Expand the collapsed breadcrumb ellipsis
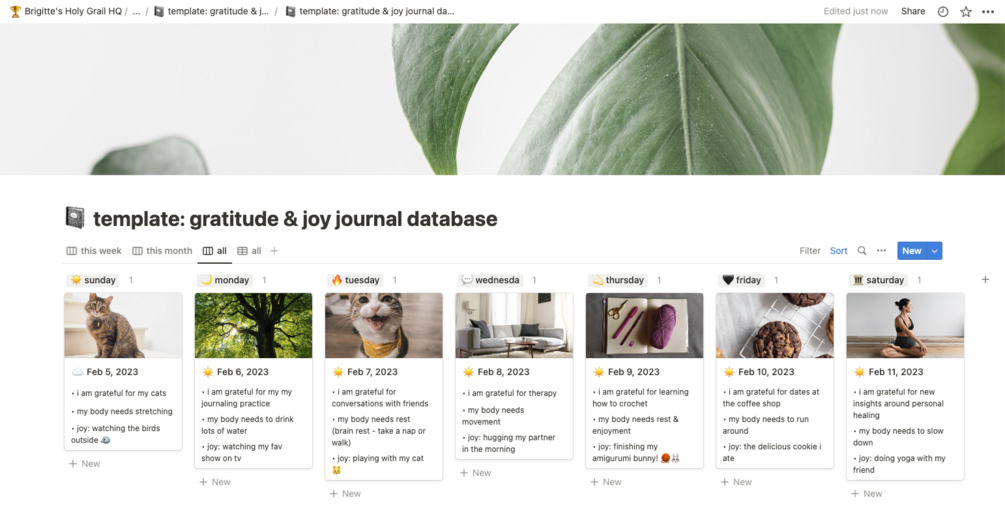Screen dimensions: 1005x506 [136, 12]
